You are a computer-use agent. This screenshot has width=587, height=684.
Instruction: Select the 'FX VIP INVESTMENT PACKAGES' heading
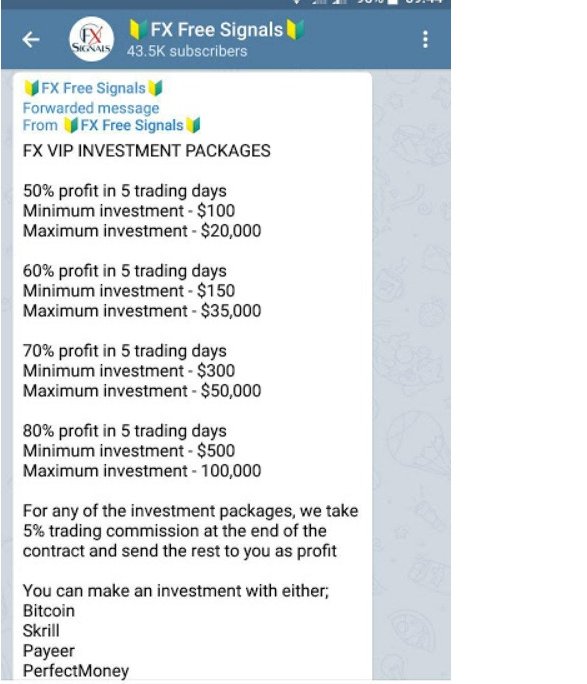pos(147,150)
